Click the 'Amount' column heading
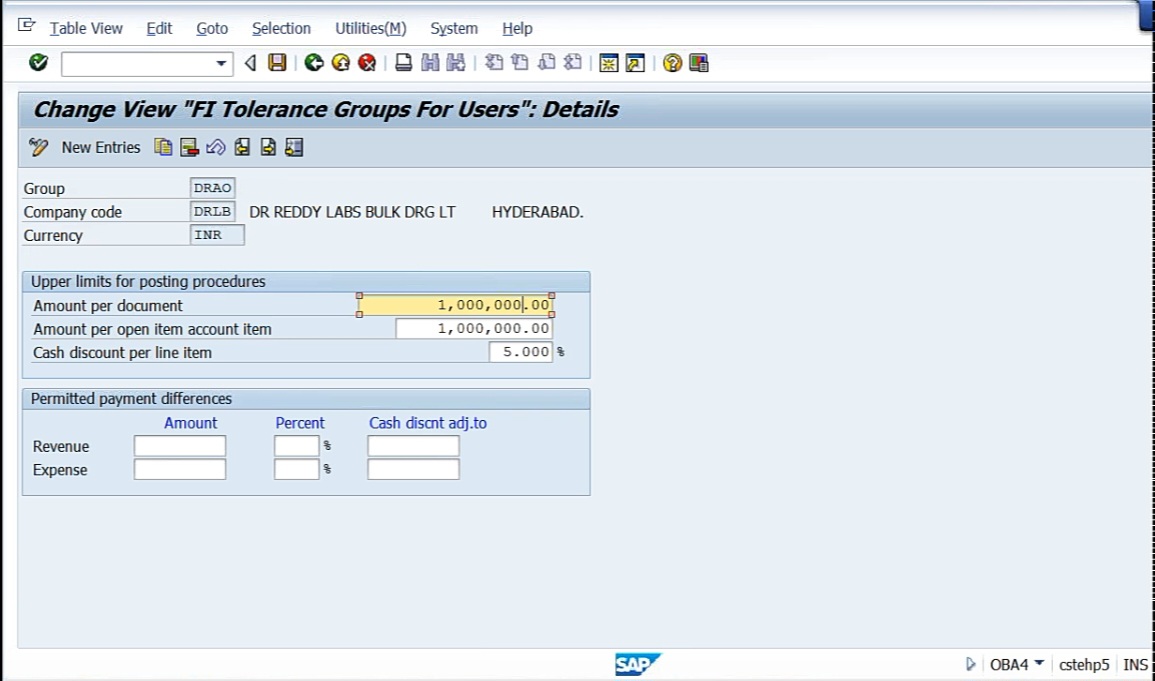Viewport: 1155px width, 681px height. [190, 423]
